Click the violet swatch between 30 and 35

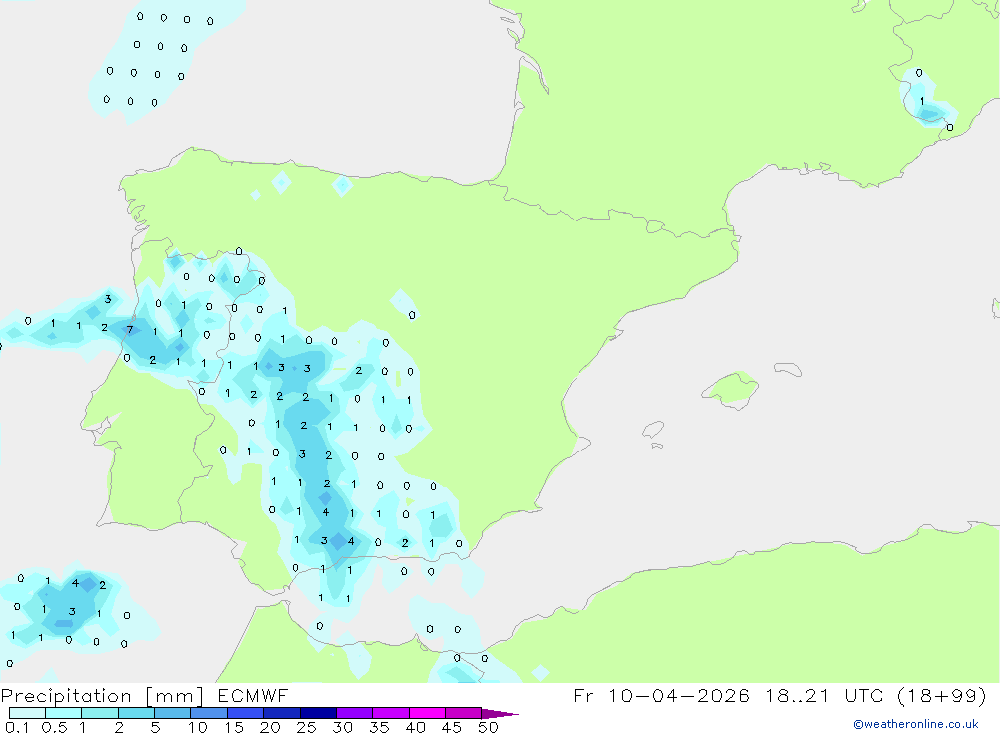click(x=355, y=713)
